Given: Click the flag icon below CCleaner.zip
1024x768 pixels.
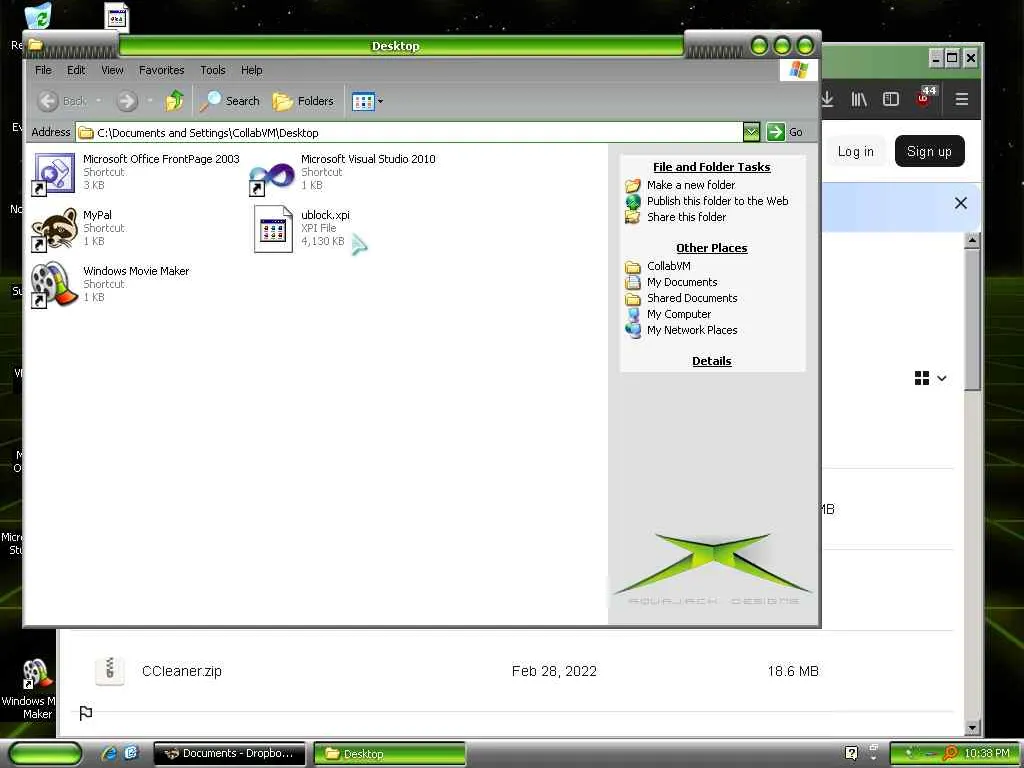Looking at the screenshot, I should (x=86, y=713).
